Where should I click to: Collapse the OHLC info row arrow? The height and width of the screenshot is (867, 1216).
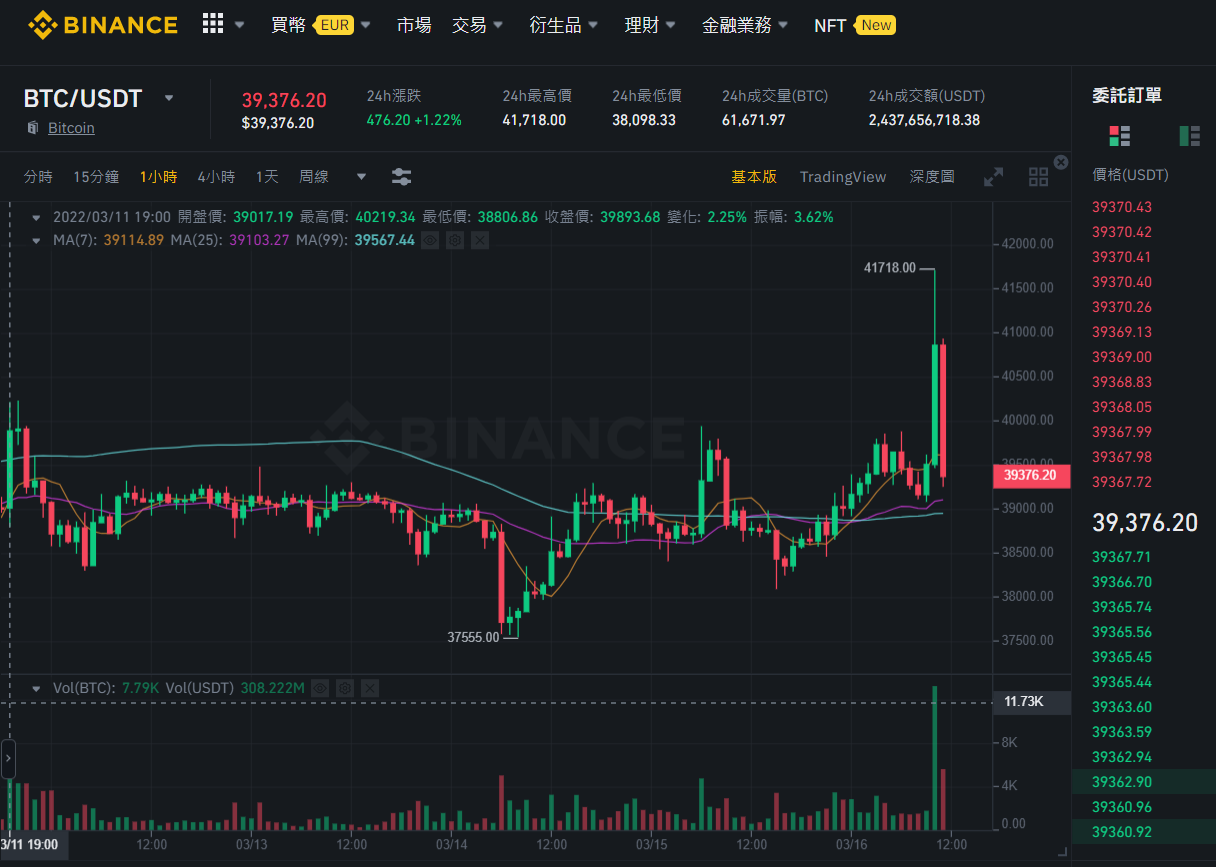37,216
